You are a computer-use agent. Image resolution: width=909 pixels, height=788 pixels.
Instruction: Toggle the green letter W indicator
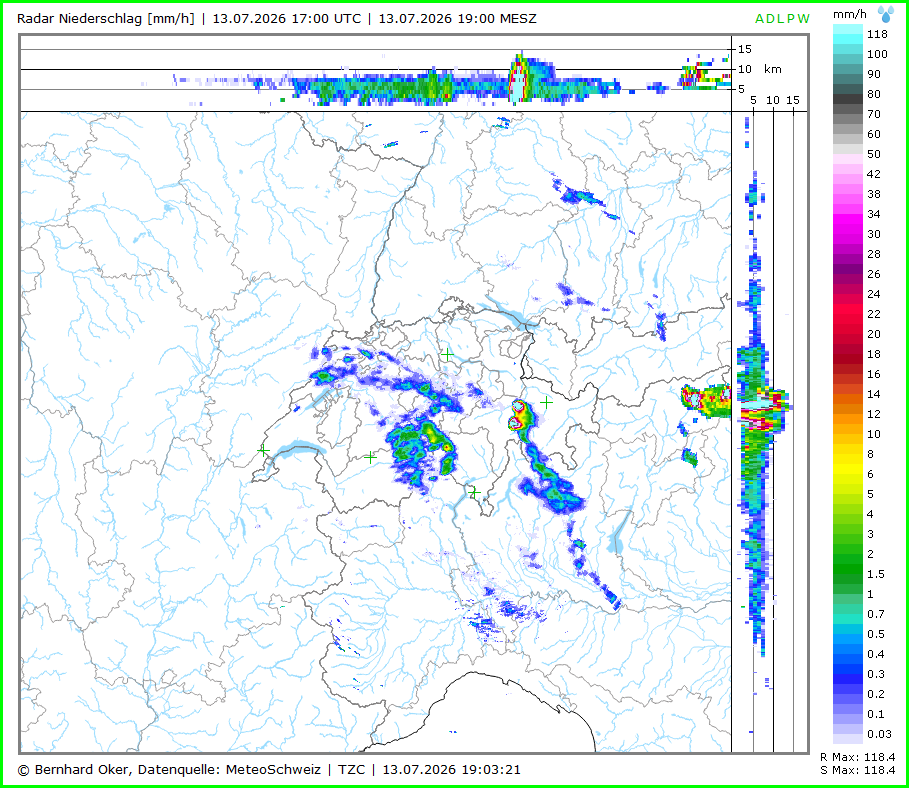tap(803, 19)
